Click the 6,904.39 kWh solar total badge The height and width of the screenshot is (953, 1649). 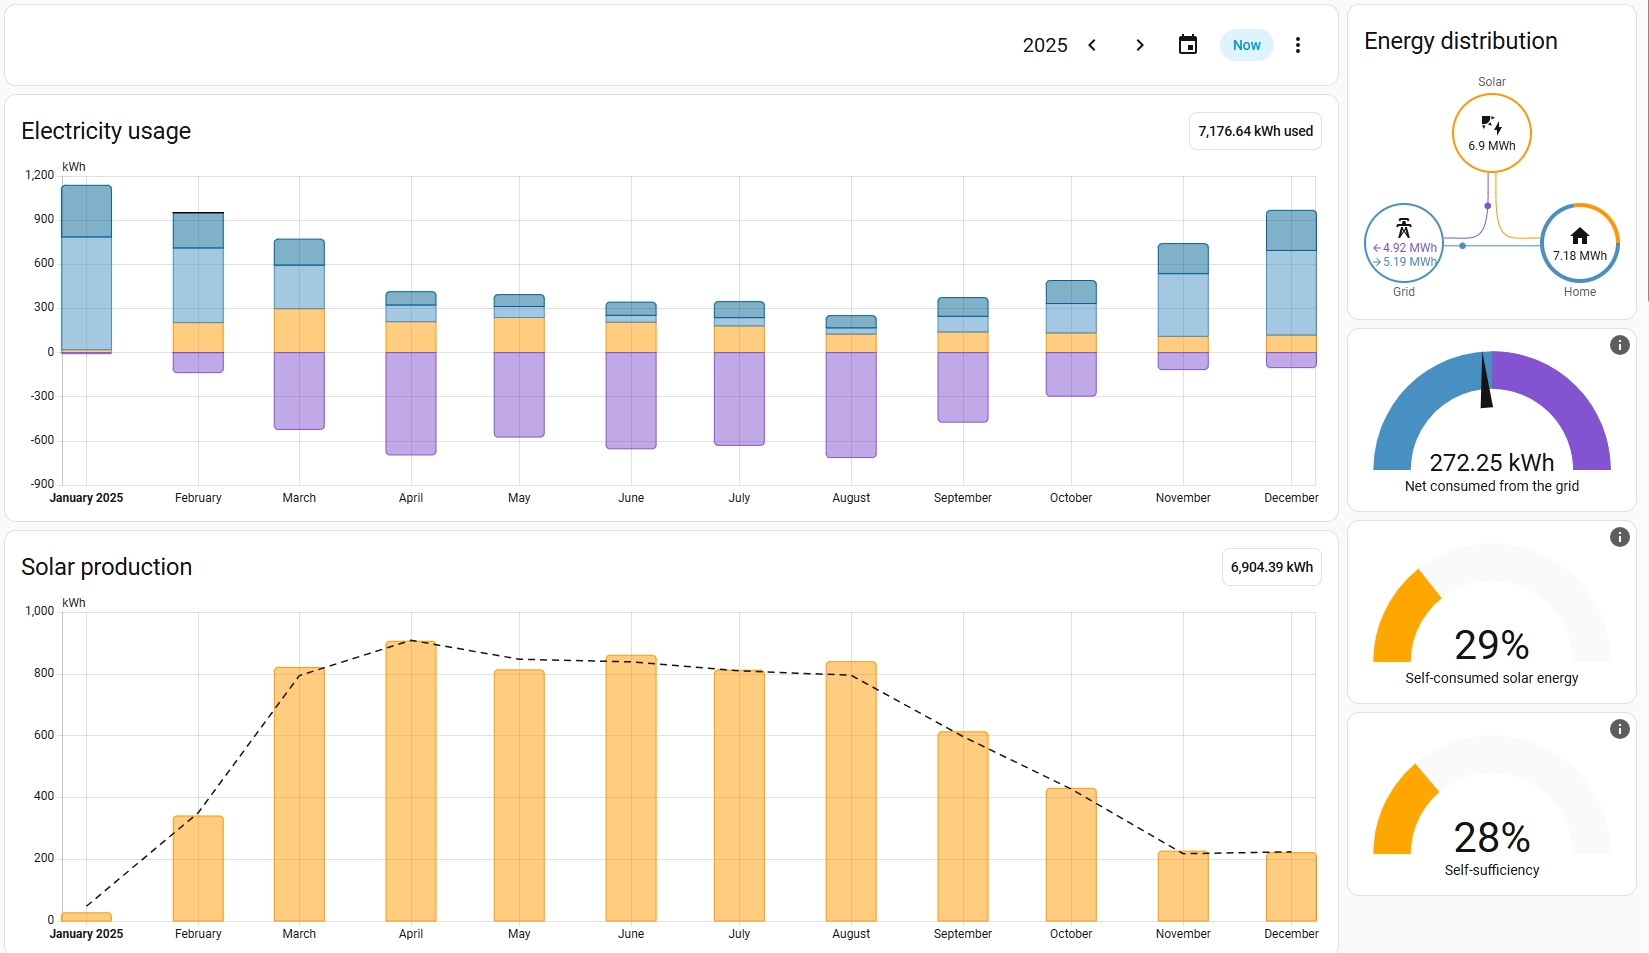click(1271, 567)
